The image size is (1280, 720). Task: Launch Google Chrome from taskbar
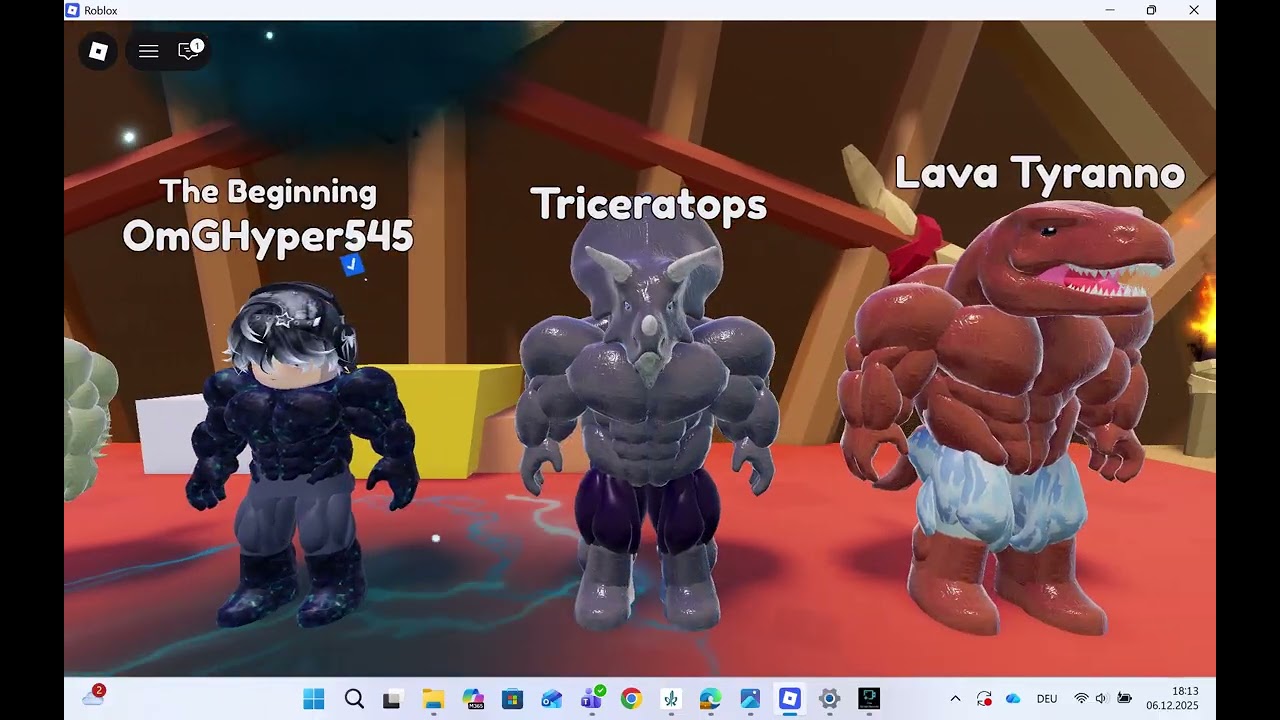[631, 699]
